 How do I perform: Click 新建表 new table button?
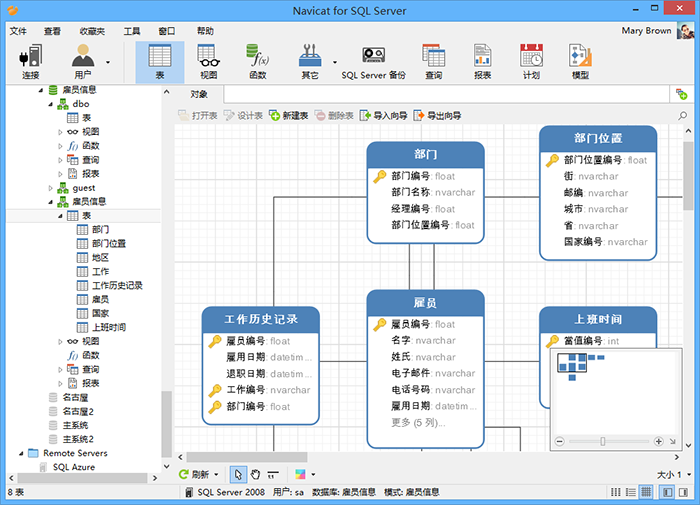(x=289, y=116)
